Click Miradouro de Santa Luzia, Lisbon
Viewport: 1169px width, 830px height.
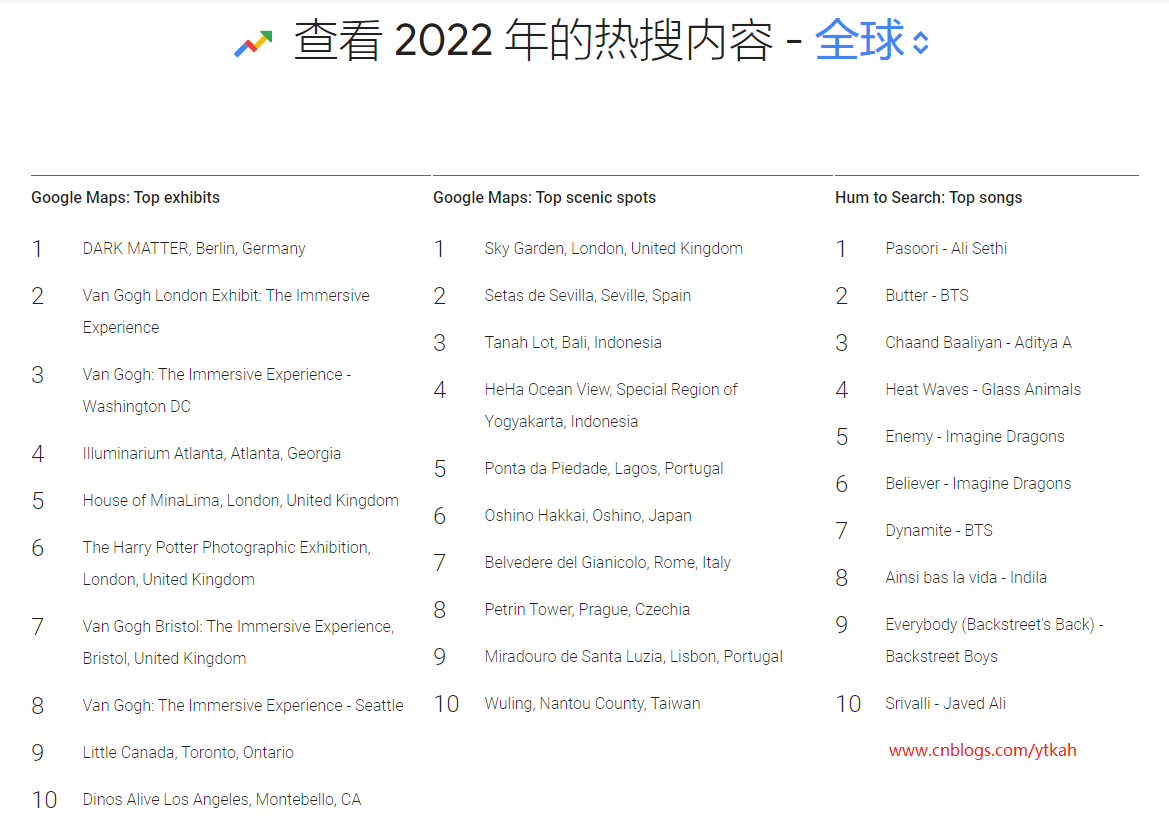pyautogui.click(x=634, y=656)
